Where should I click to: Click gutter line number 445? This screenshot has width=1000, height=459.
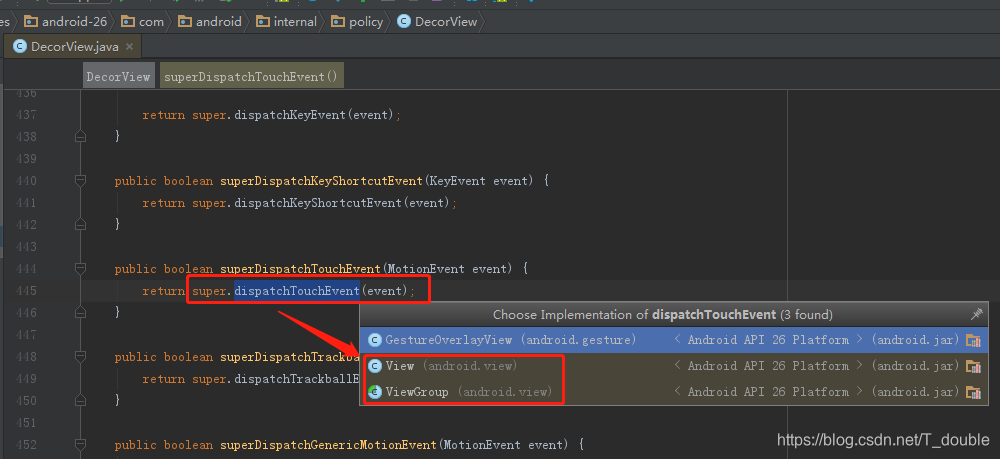pos(24,291)
